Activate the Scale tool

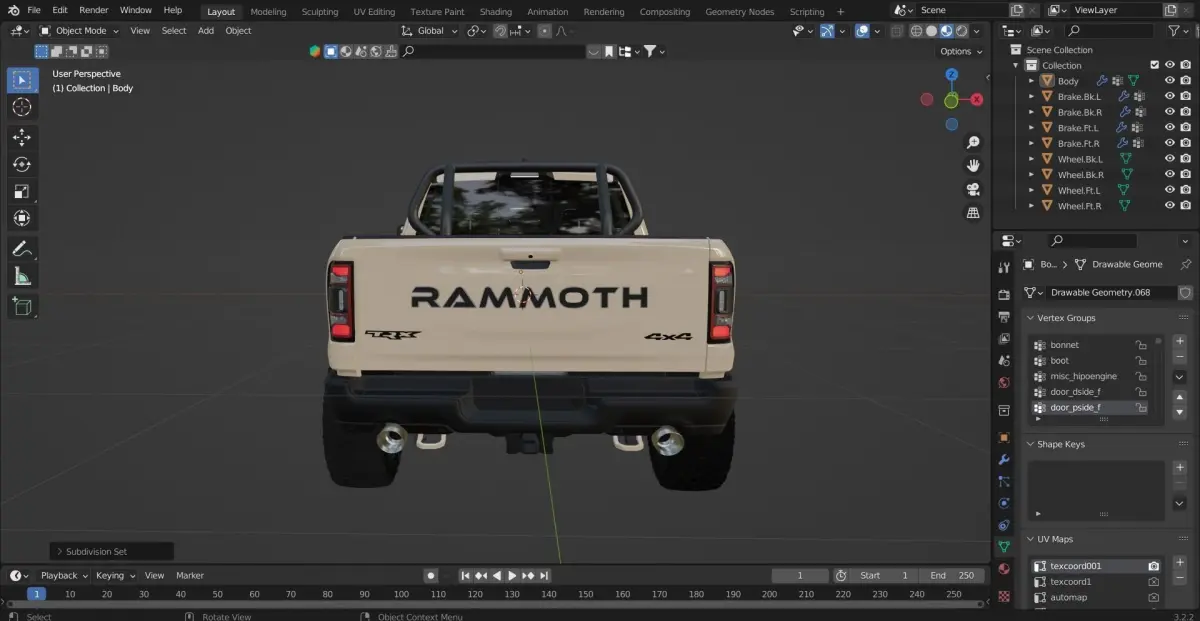tap(22, 192)
